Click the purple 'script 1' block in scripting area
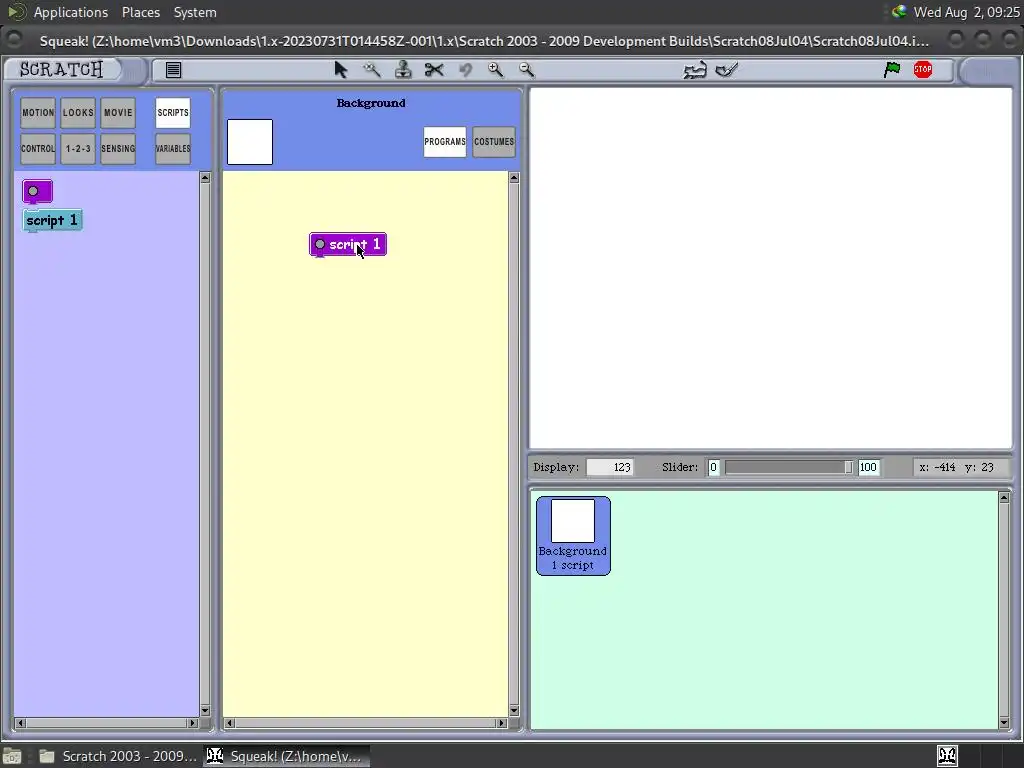Screen dimensions: 1024x768 click(x=348, y=245)
